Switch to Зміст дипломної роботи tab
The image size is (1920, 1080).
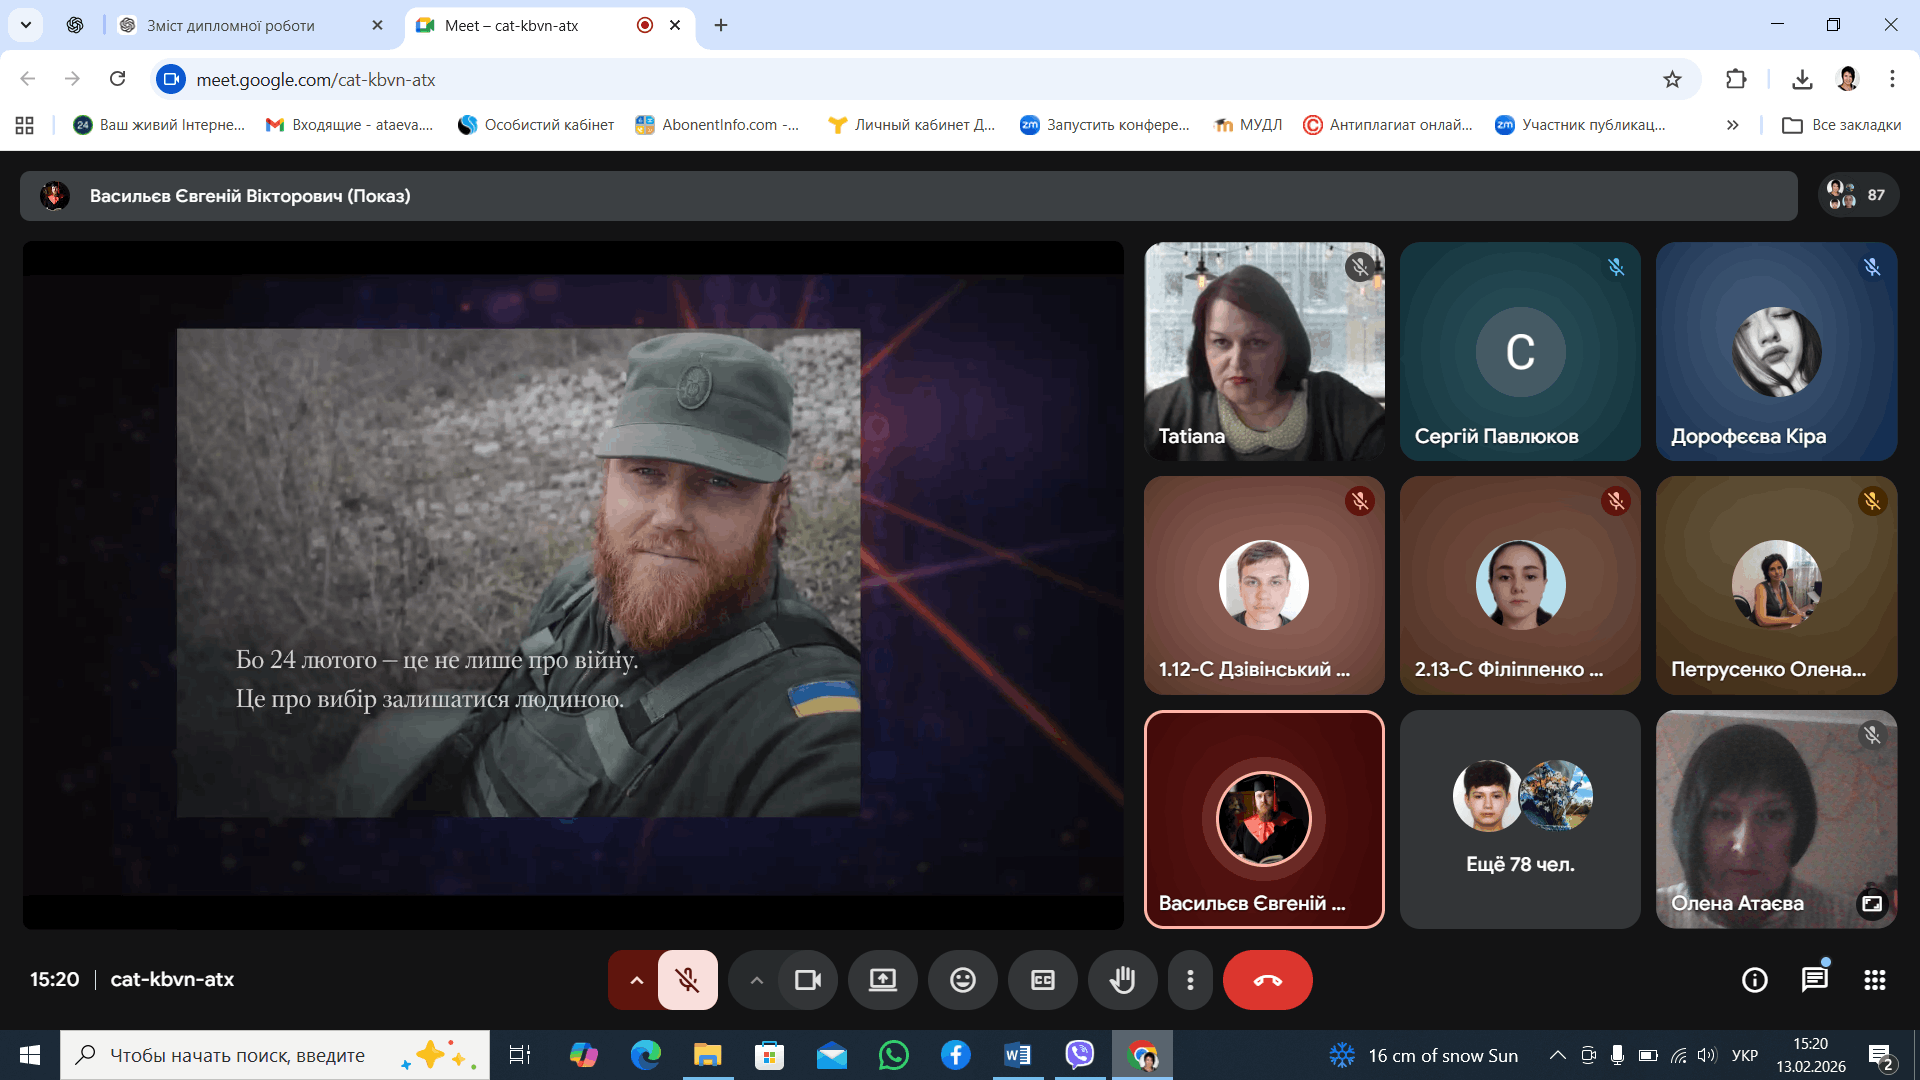230,25
